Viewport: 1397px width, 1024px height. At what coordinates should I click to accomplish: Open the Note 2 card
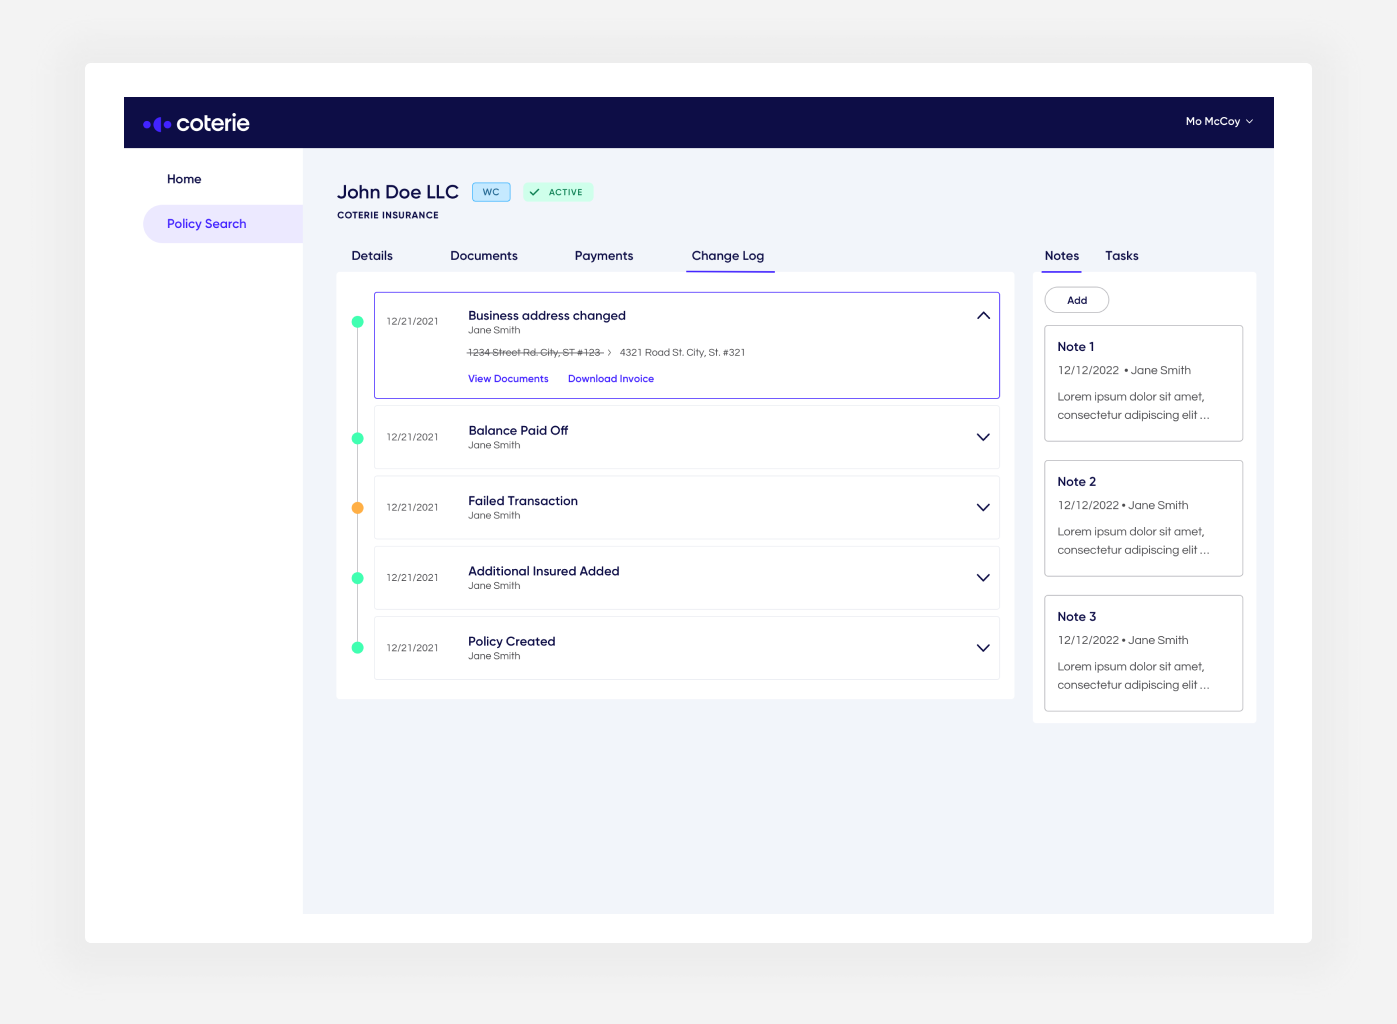click(1143, 518)
